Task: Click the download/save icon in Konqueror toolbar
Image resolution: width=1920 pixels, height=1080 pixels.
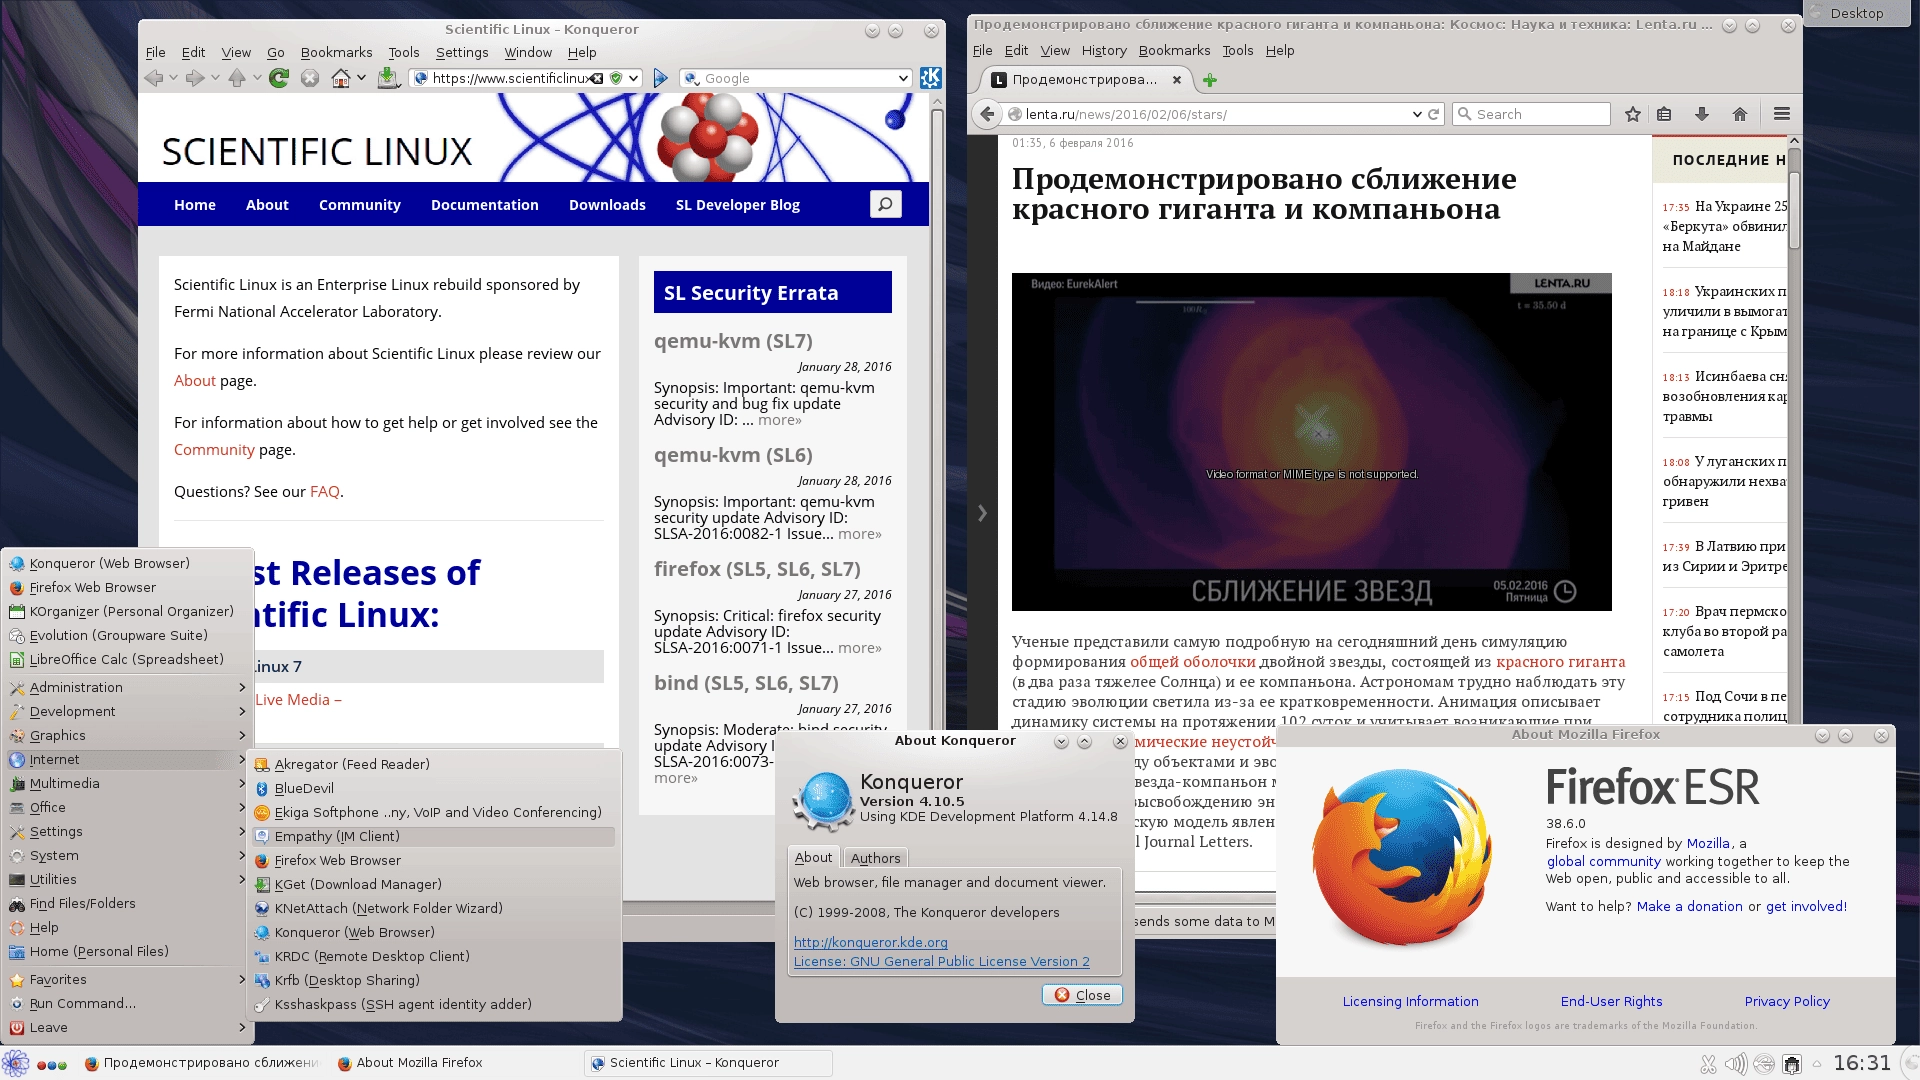Action: tap(389, 78)
